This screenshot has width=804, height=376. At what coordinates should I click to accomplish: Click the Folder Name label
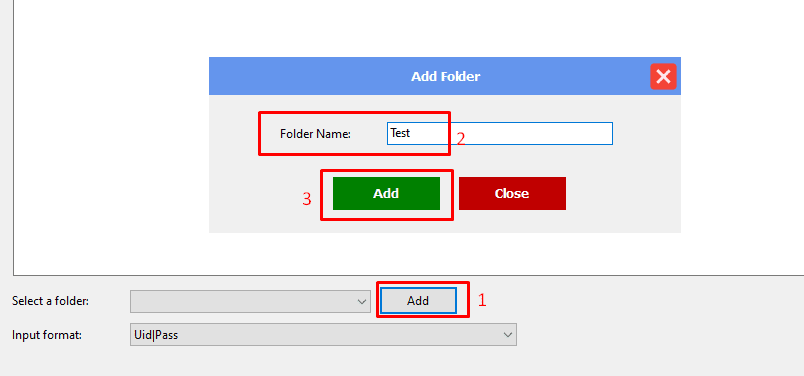pos(315,134)
